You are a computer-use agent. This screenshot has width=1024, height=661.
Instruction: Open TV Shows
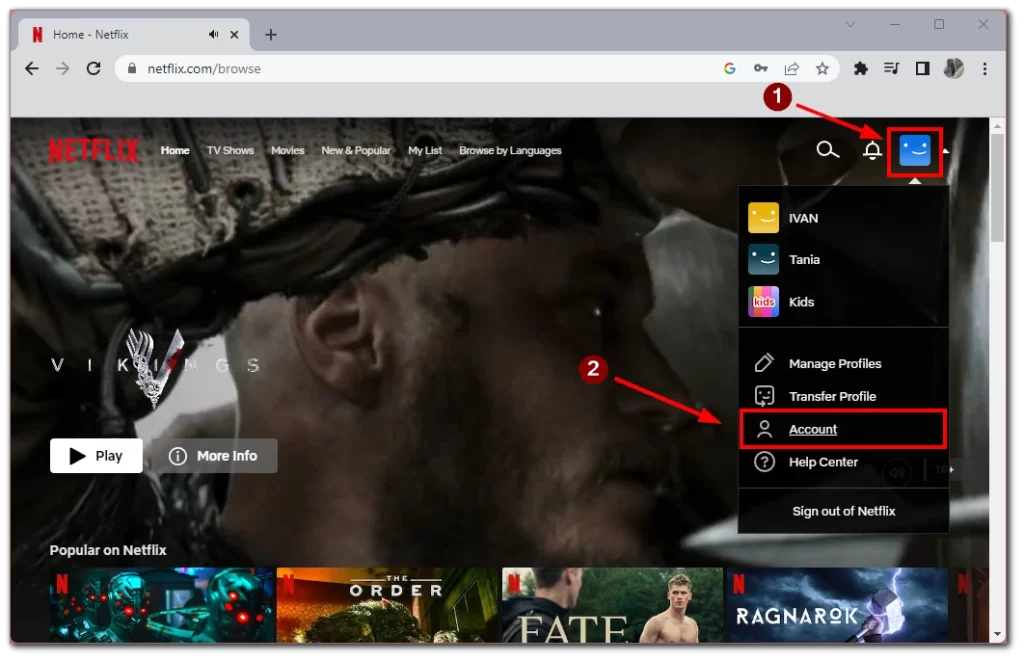pyautogui.click(x=230, y=150)
